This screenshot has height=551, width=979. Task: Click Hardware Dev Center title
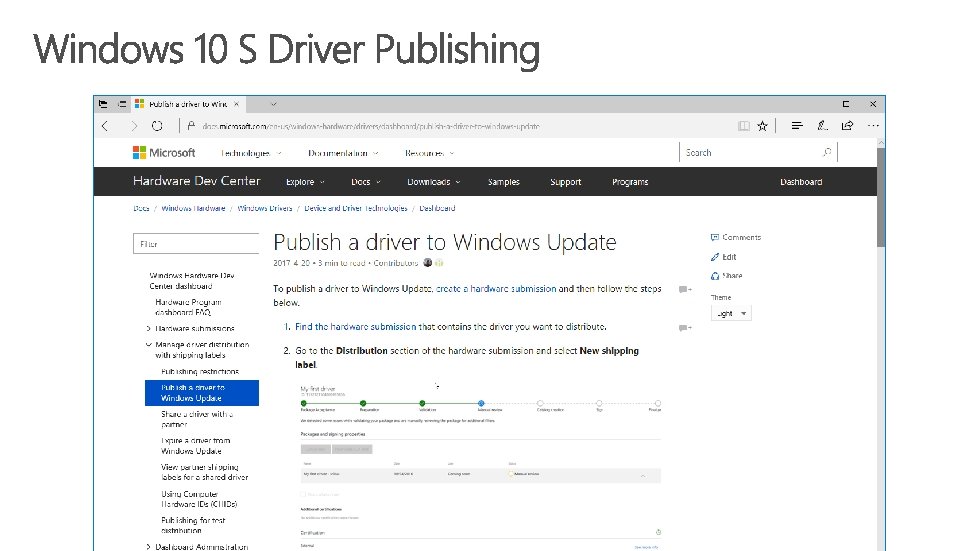pos(197,181)
